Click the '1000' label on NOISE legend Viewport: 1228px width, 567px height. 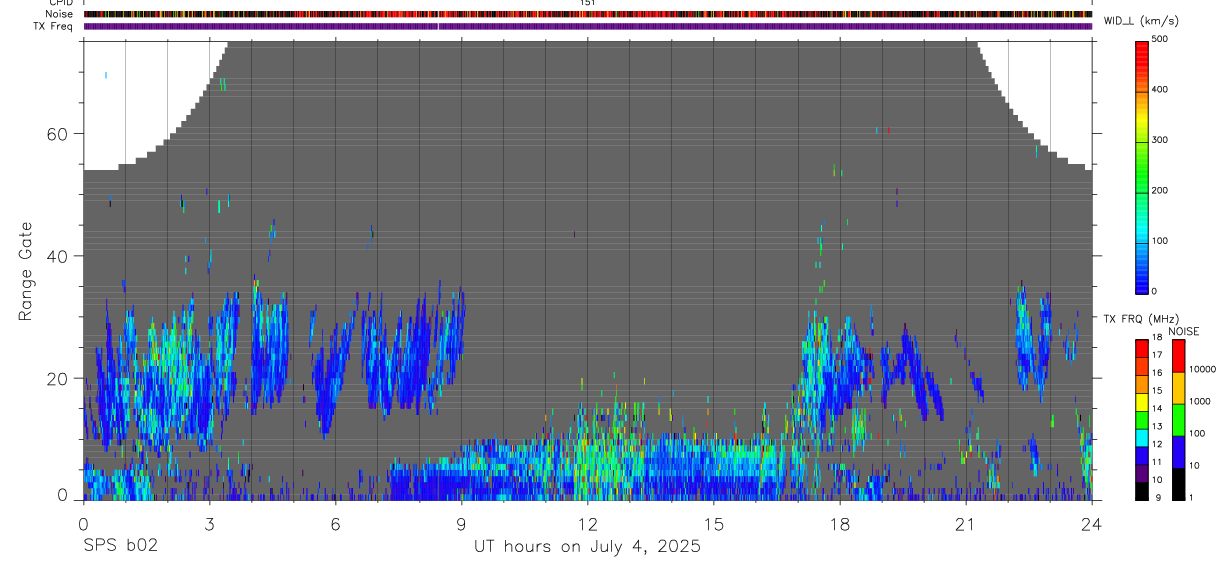click(x=1201, y=402)
